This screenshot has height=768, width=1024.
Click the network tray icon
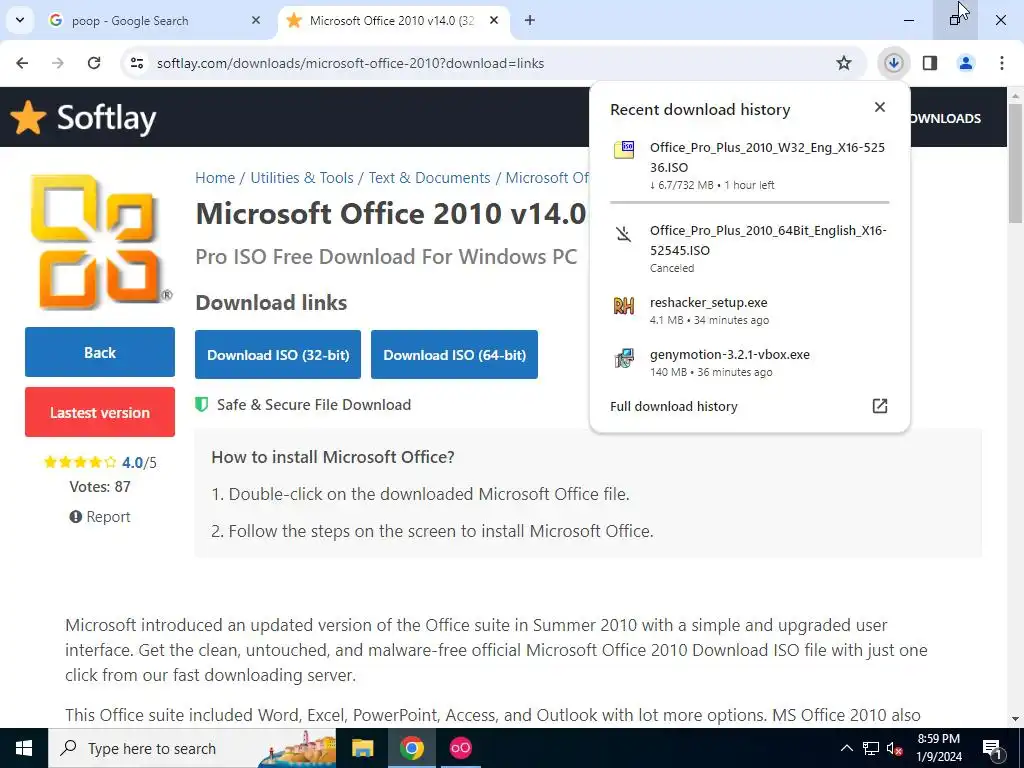point(871,748)
